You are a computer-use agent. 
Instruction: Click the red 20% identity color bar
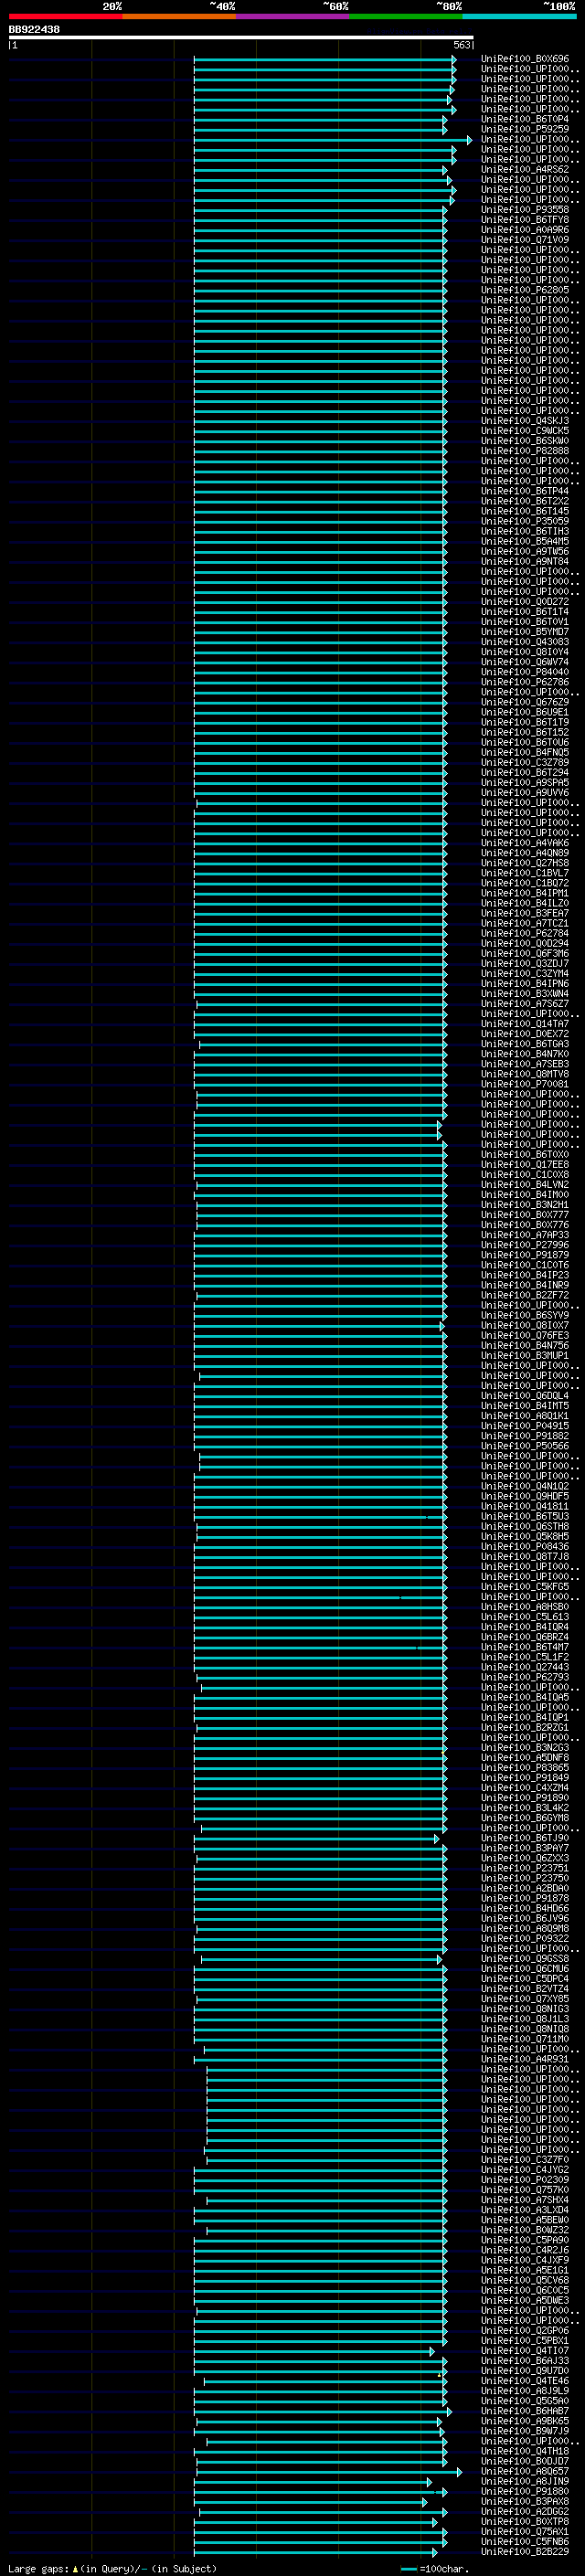pyautogui.click(x=65, y=17)
